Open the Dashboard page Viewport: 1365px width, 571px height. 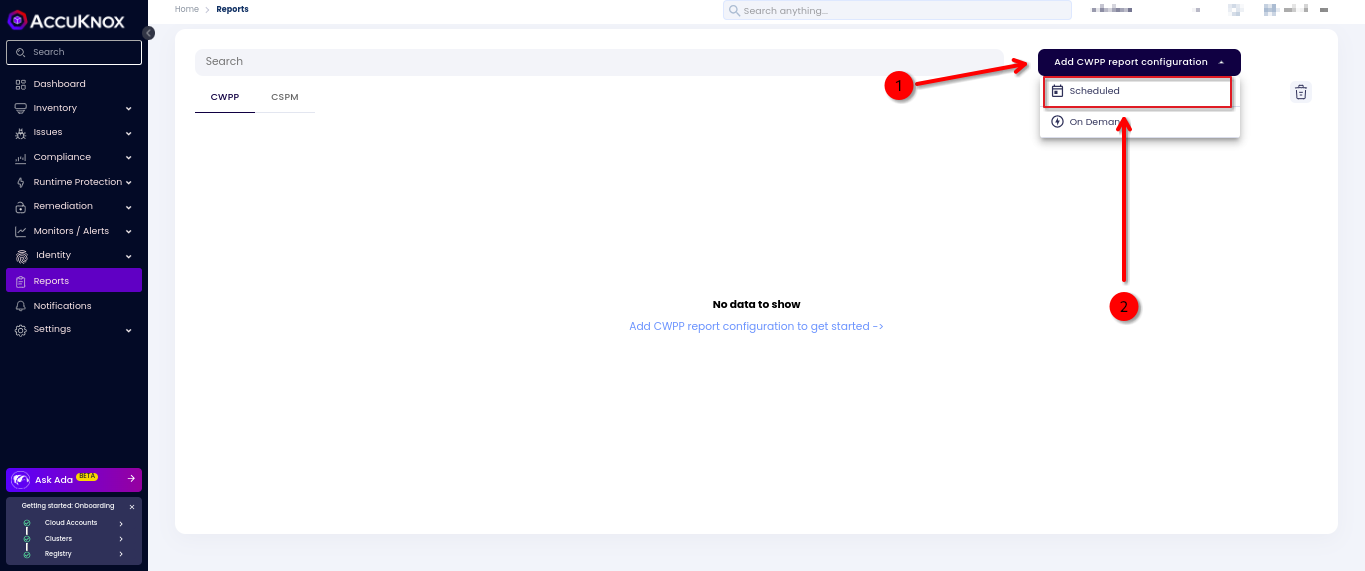[74, 84]
